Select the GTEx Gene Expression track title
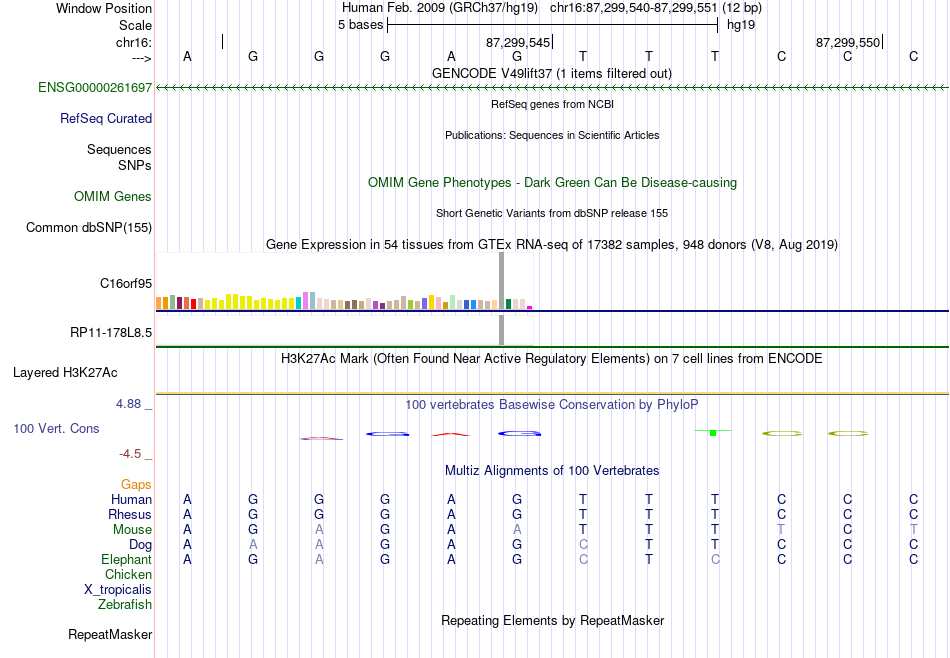Screen dimensions: 950x658 [x=552, y=244]
